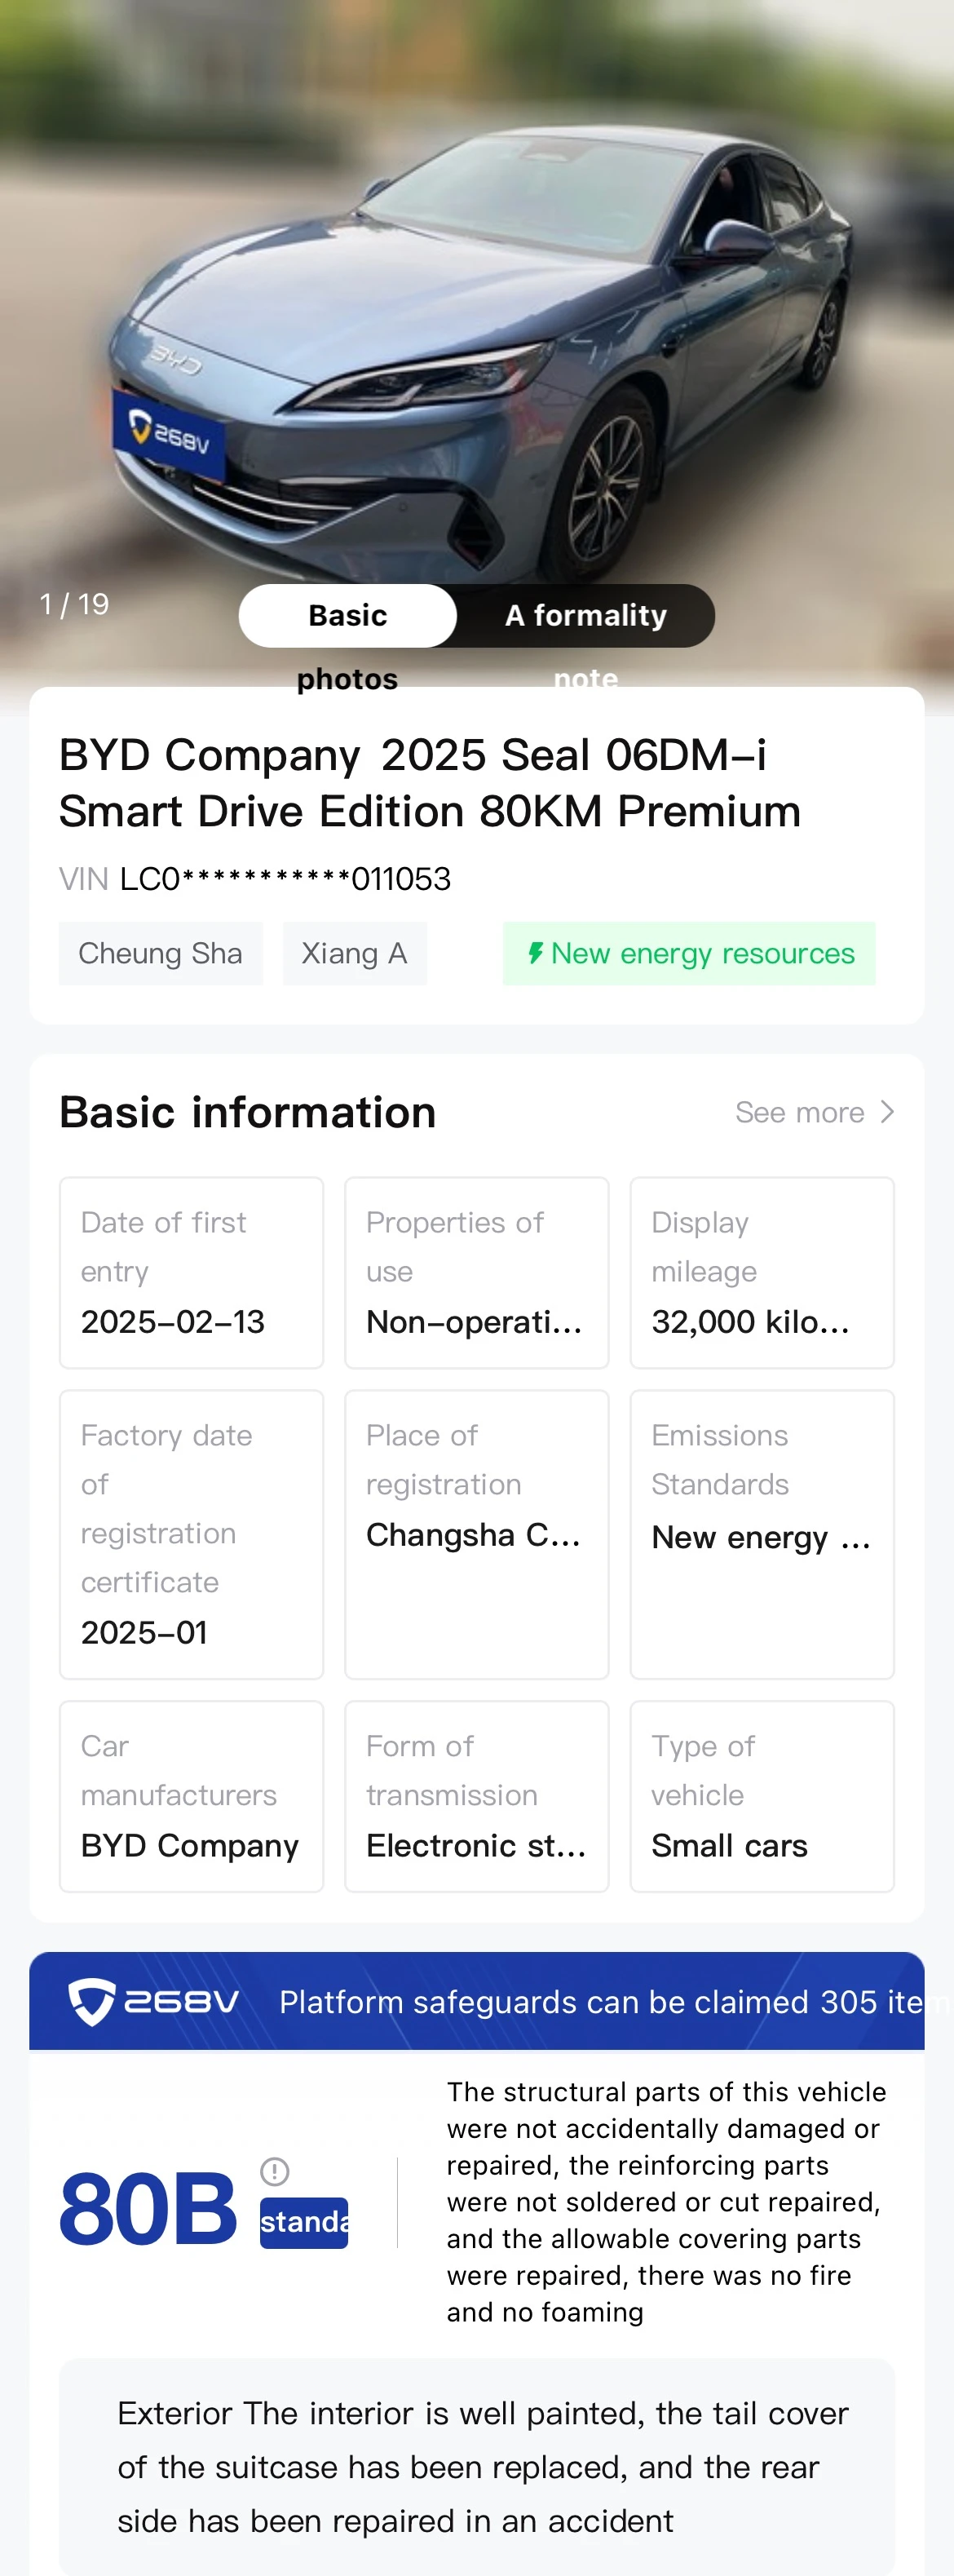Click the info icon above standard badge
Image resolution: width=954 pixels, height=2576 pixels.
point(274,2171)
